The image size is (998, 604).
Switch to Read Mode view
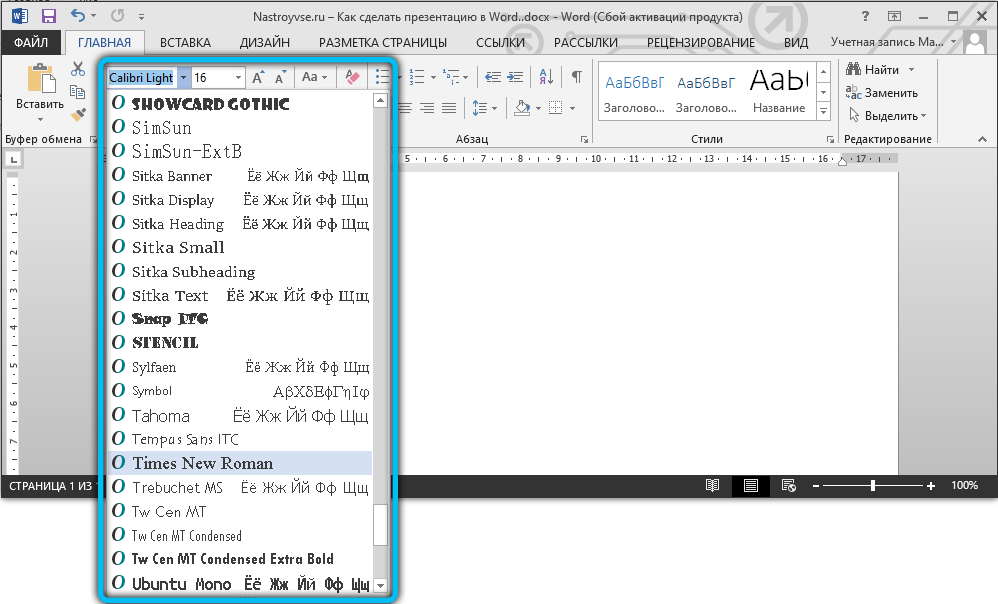point(712,485)
